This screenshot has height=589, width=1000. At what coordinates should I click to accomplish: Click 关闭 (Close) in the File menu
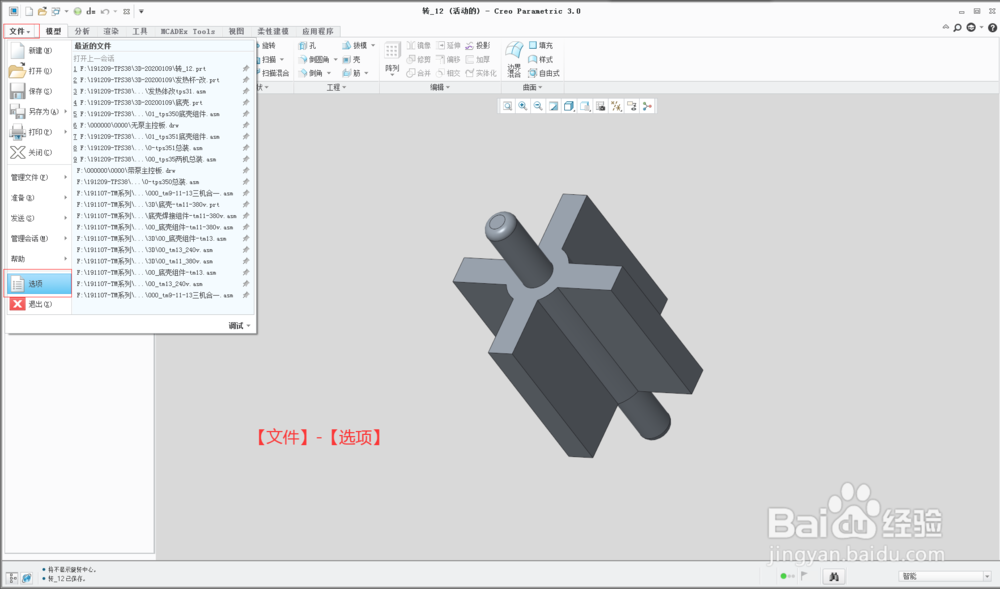click(38, 152)
